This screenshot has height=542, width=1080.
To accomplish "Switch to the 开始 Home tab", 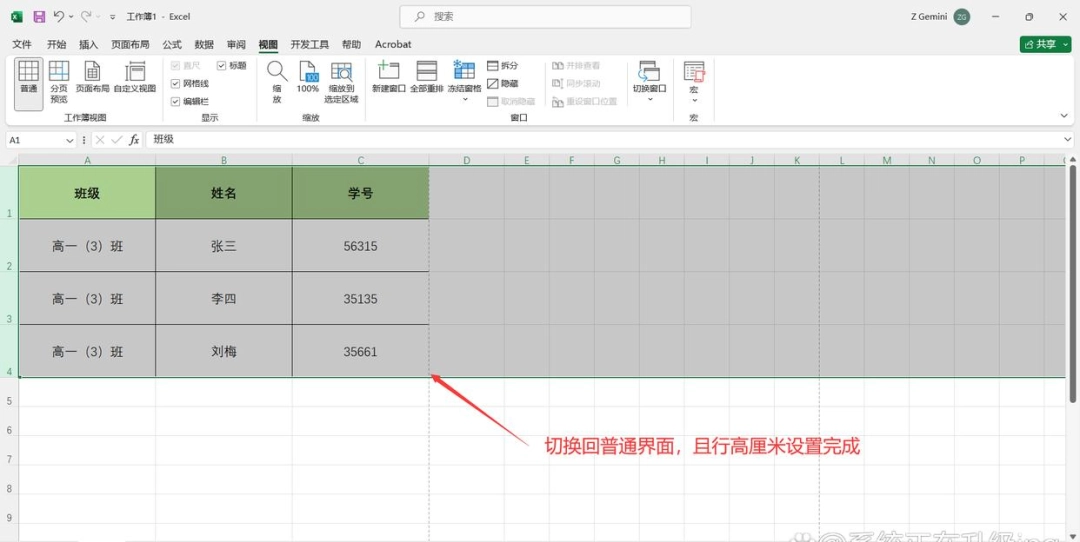I will click(56, 44).
